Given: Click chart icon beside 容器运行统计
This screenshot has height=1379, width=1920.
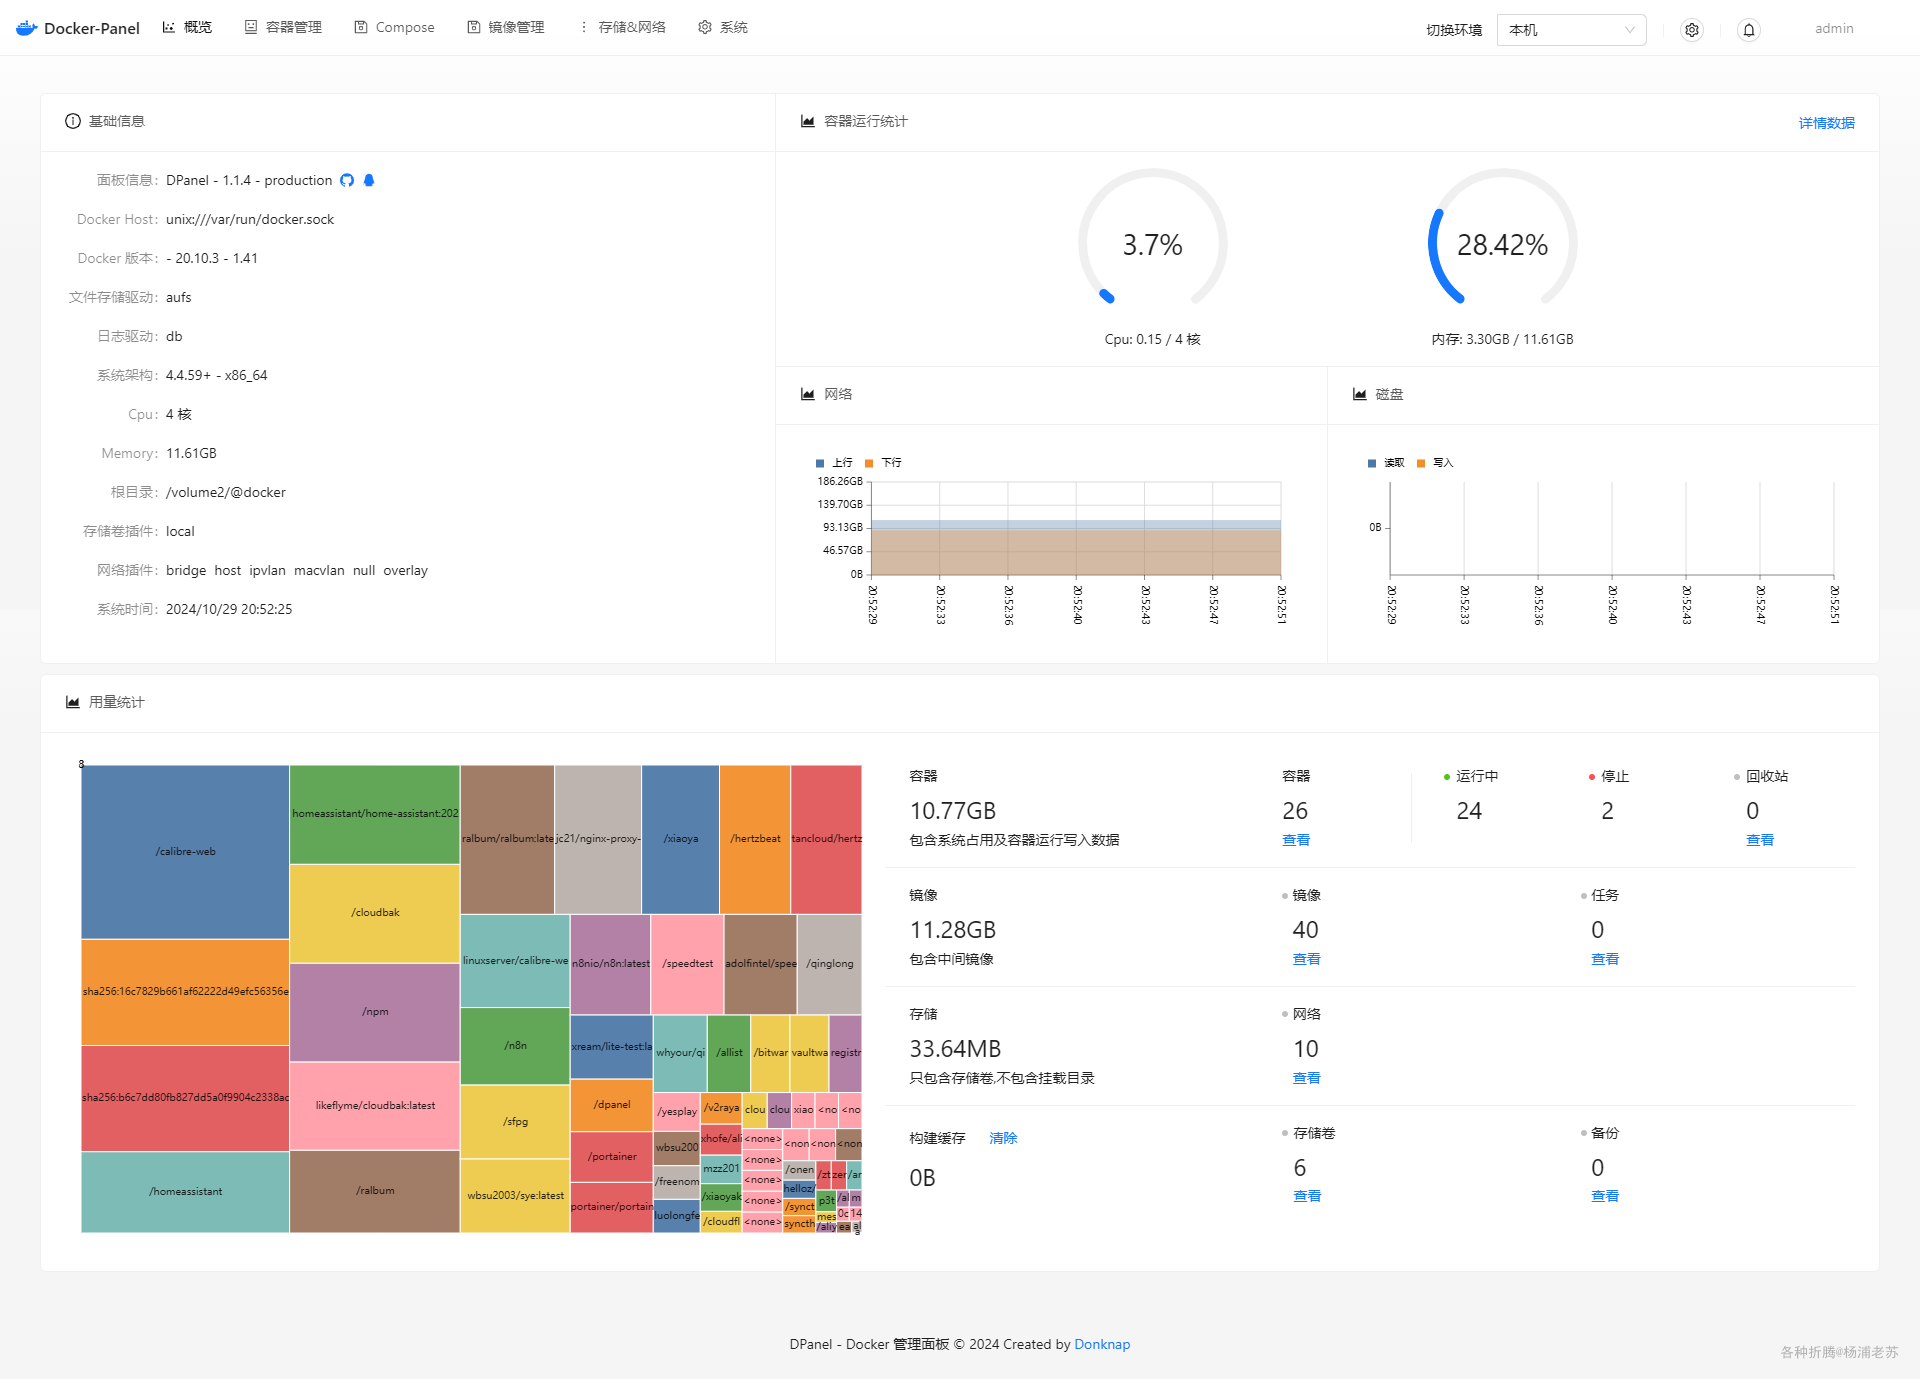Looking at the screenshot, I should coord(807,121).
